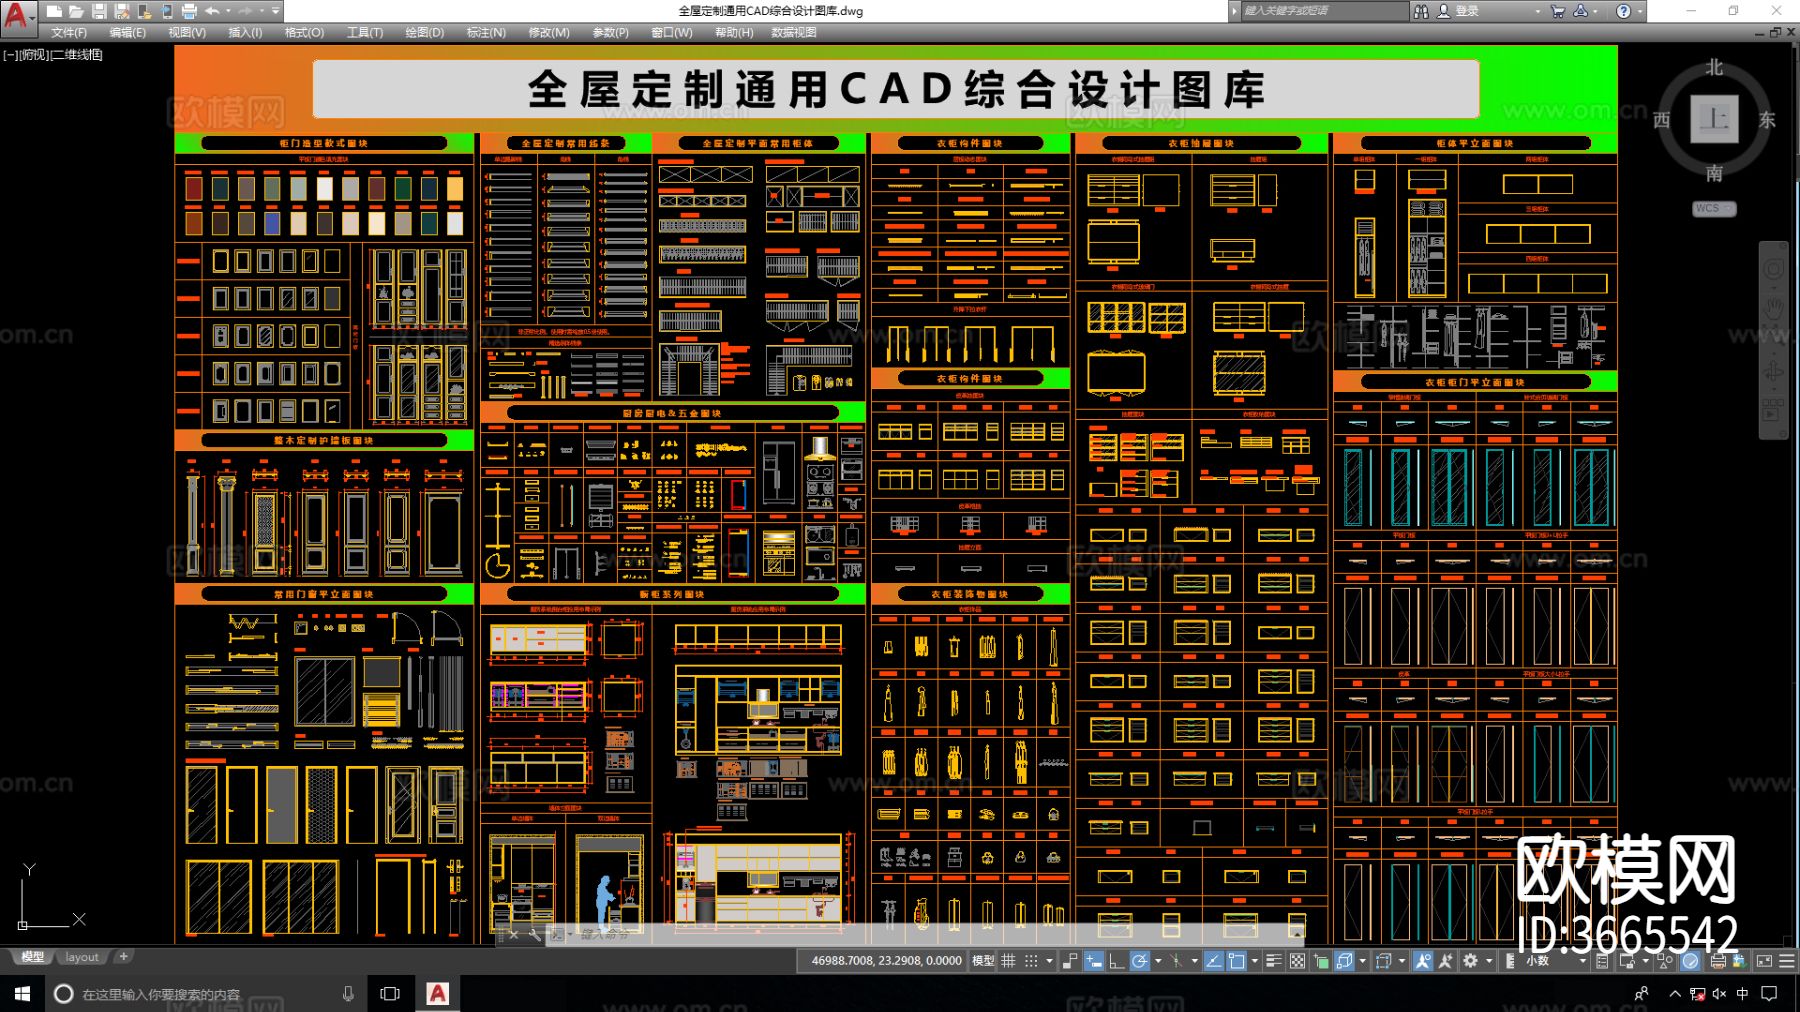The width and height of the screenshot is (1800, 1012).
Task: Start a new drawing with the New icon
Action: 54,11
